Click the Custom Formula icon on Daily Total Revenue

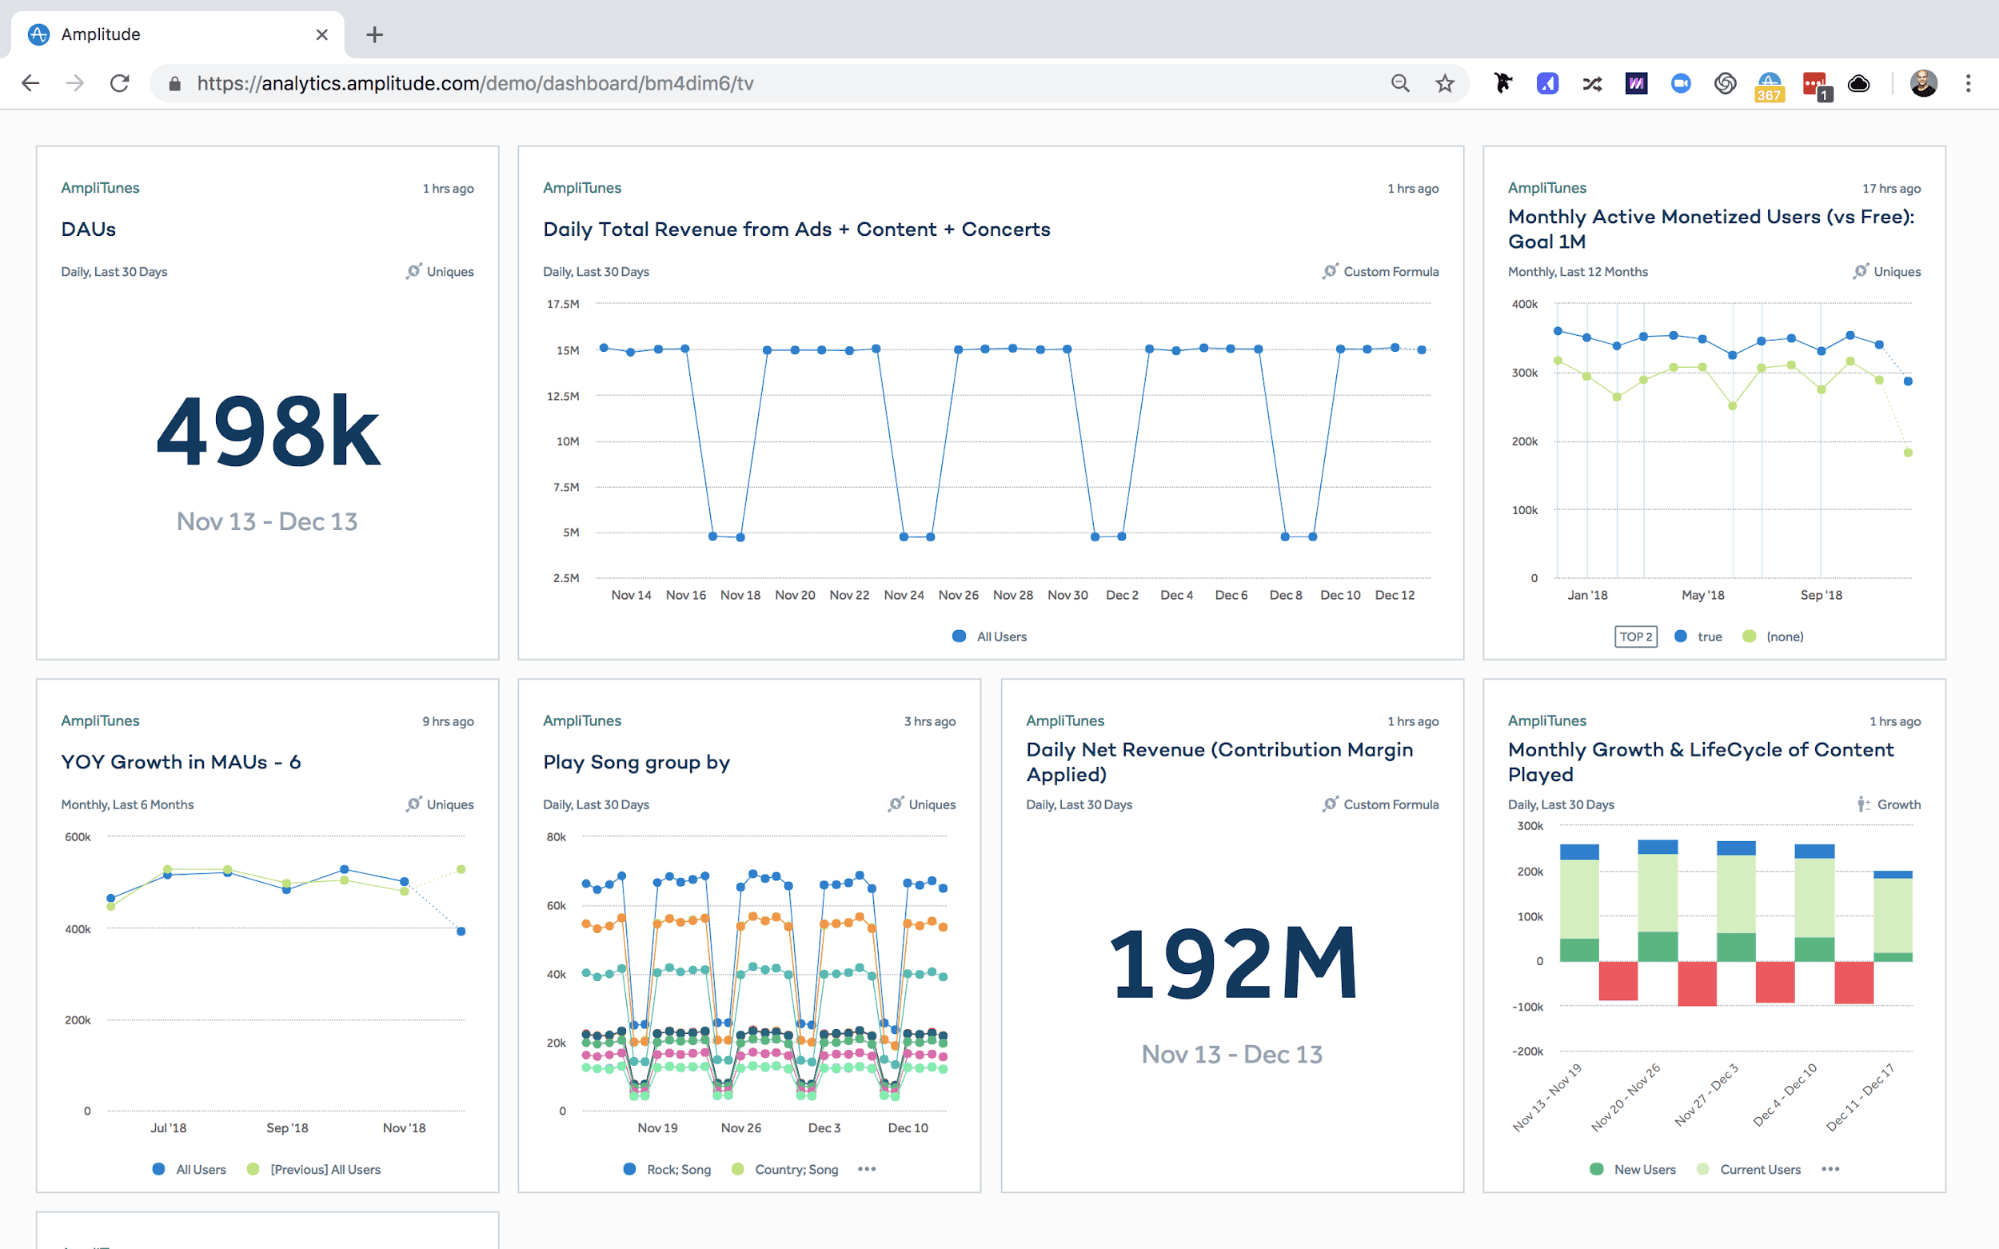click(1330, 271)
